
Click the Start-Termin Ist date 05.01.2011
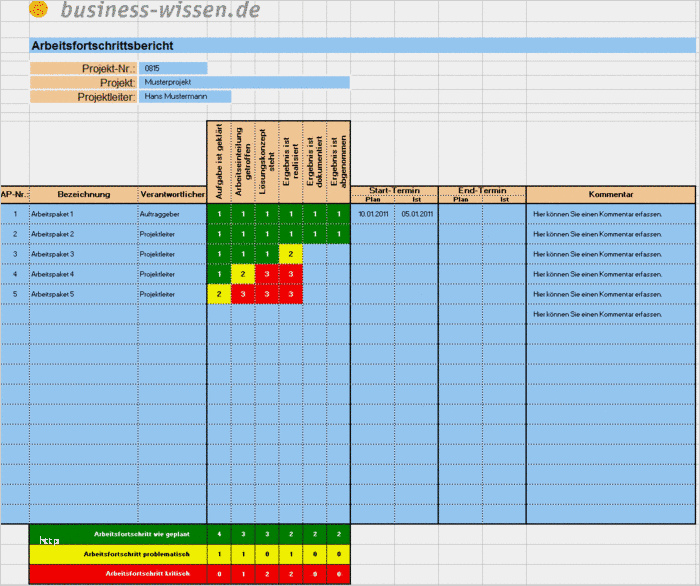pyautogui.click(x=417, y=214)
